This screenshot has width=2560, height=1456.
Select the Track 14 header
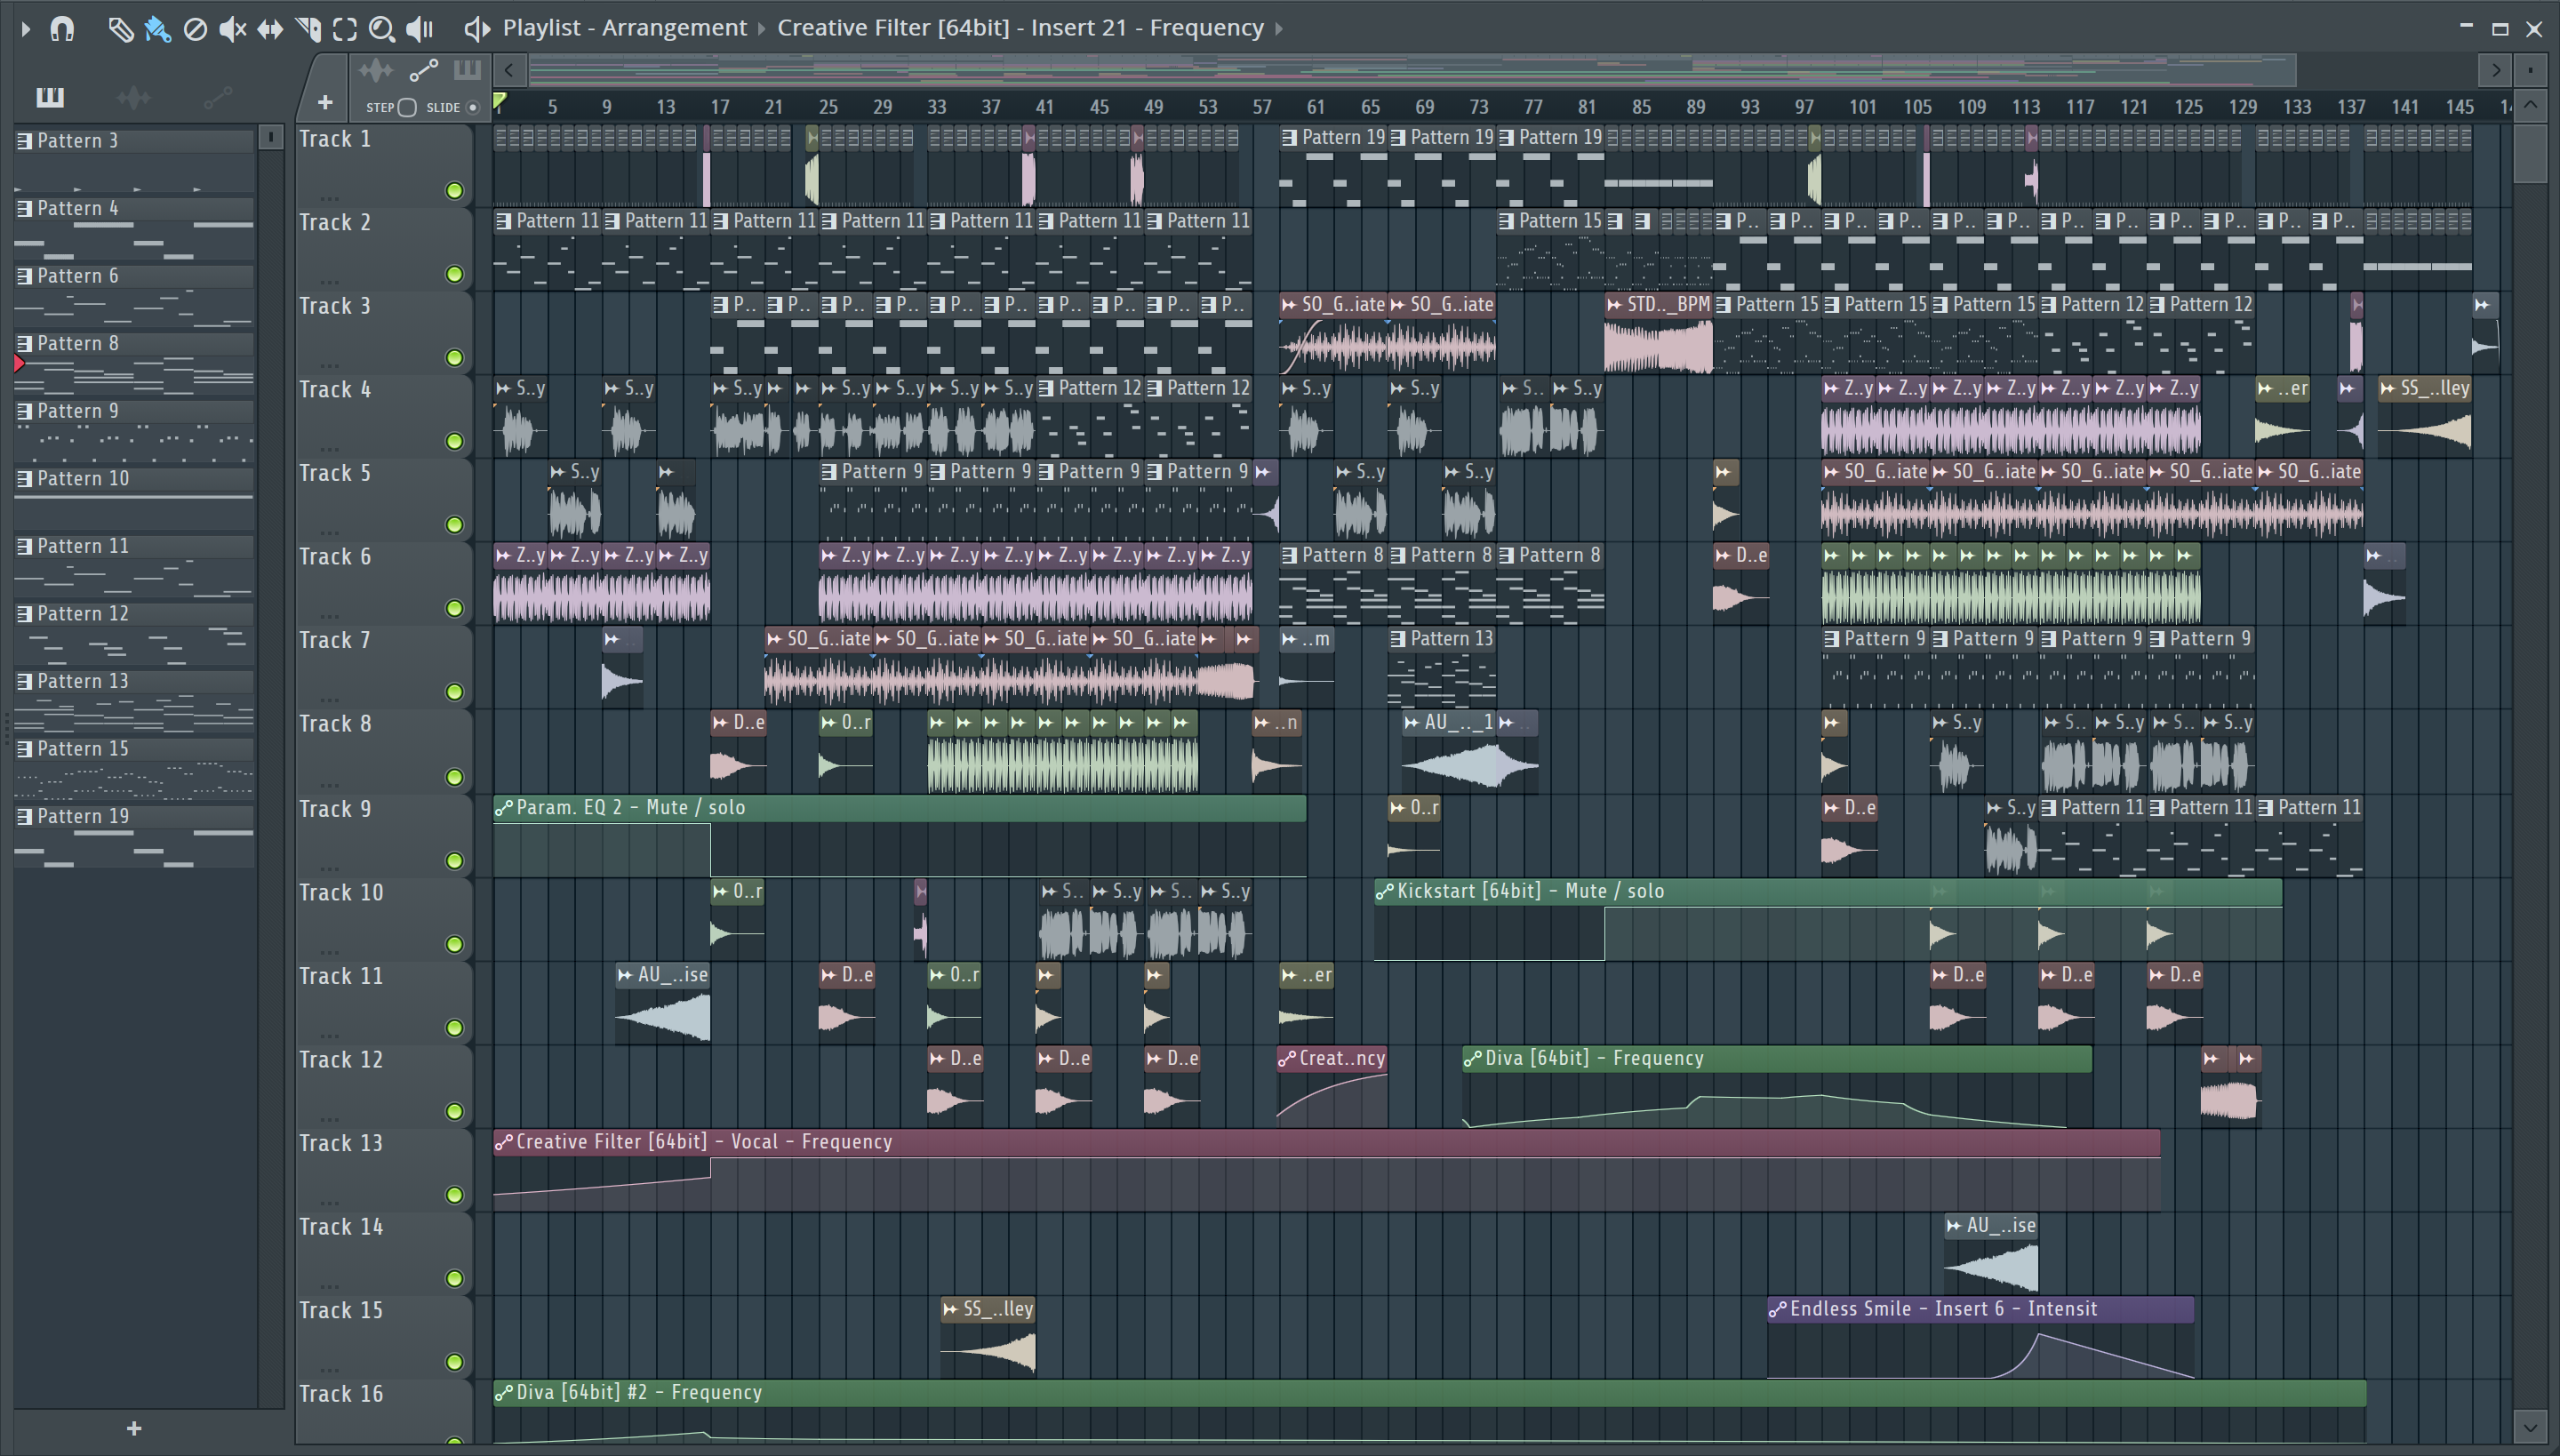[384, 1253]
